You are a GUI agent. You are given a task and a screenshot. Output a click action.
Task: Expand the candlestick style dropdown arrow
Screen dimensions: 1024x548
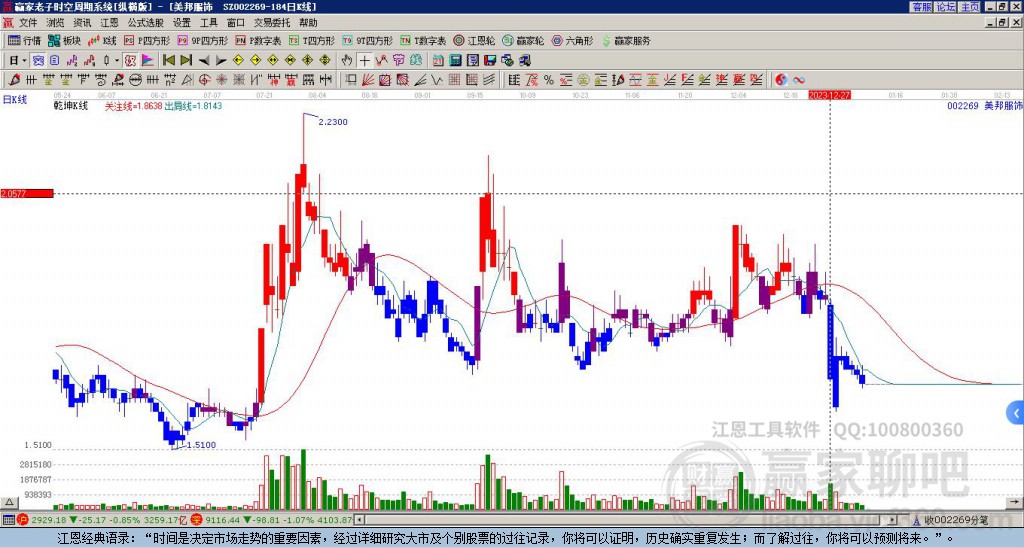117,61
